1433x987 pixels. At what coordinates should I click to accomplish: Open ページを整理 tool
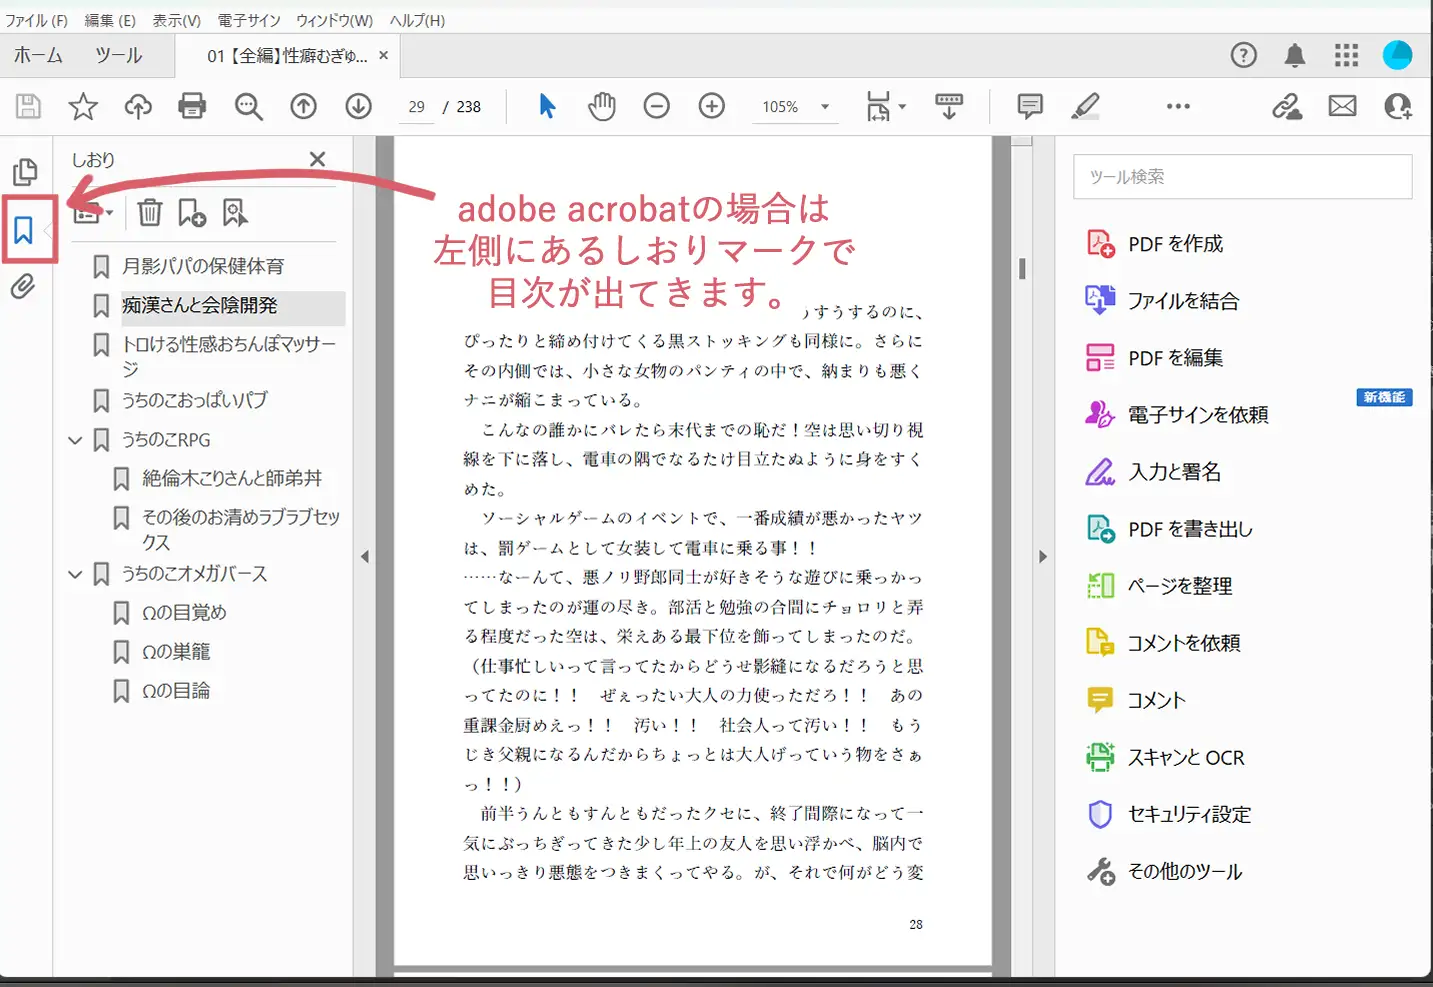tap(1159, 586)
